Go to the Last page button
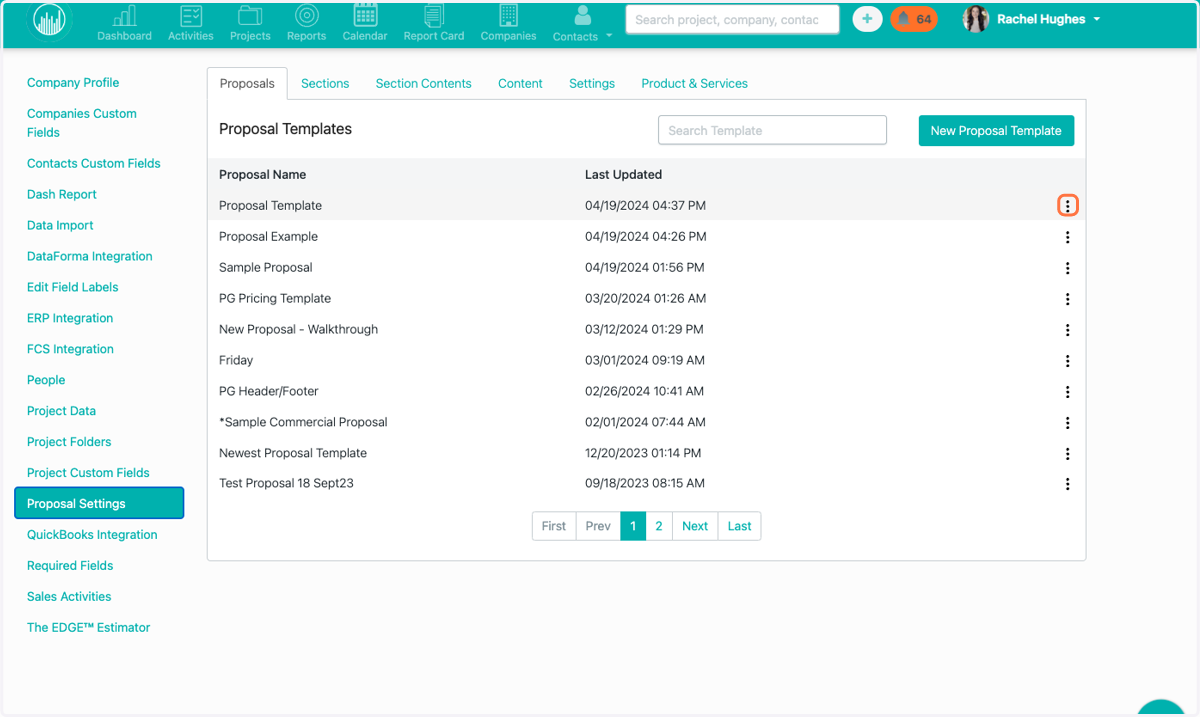1200x717 pixels. click(740, 526)
